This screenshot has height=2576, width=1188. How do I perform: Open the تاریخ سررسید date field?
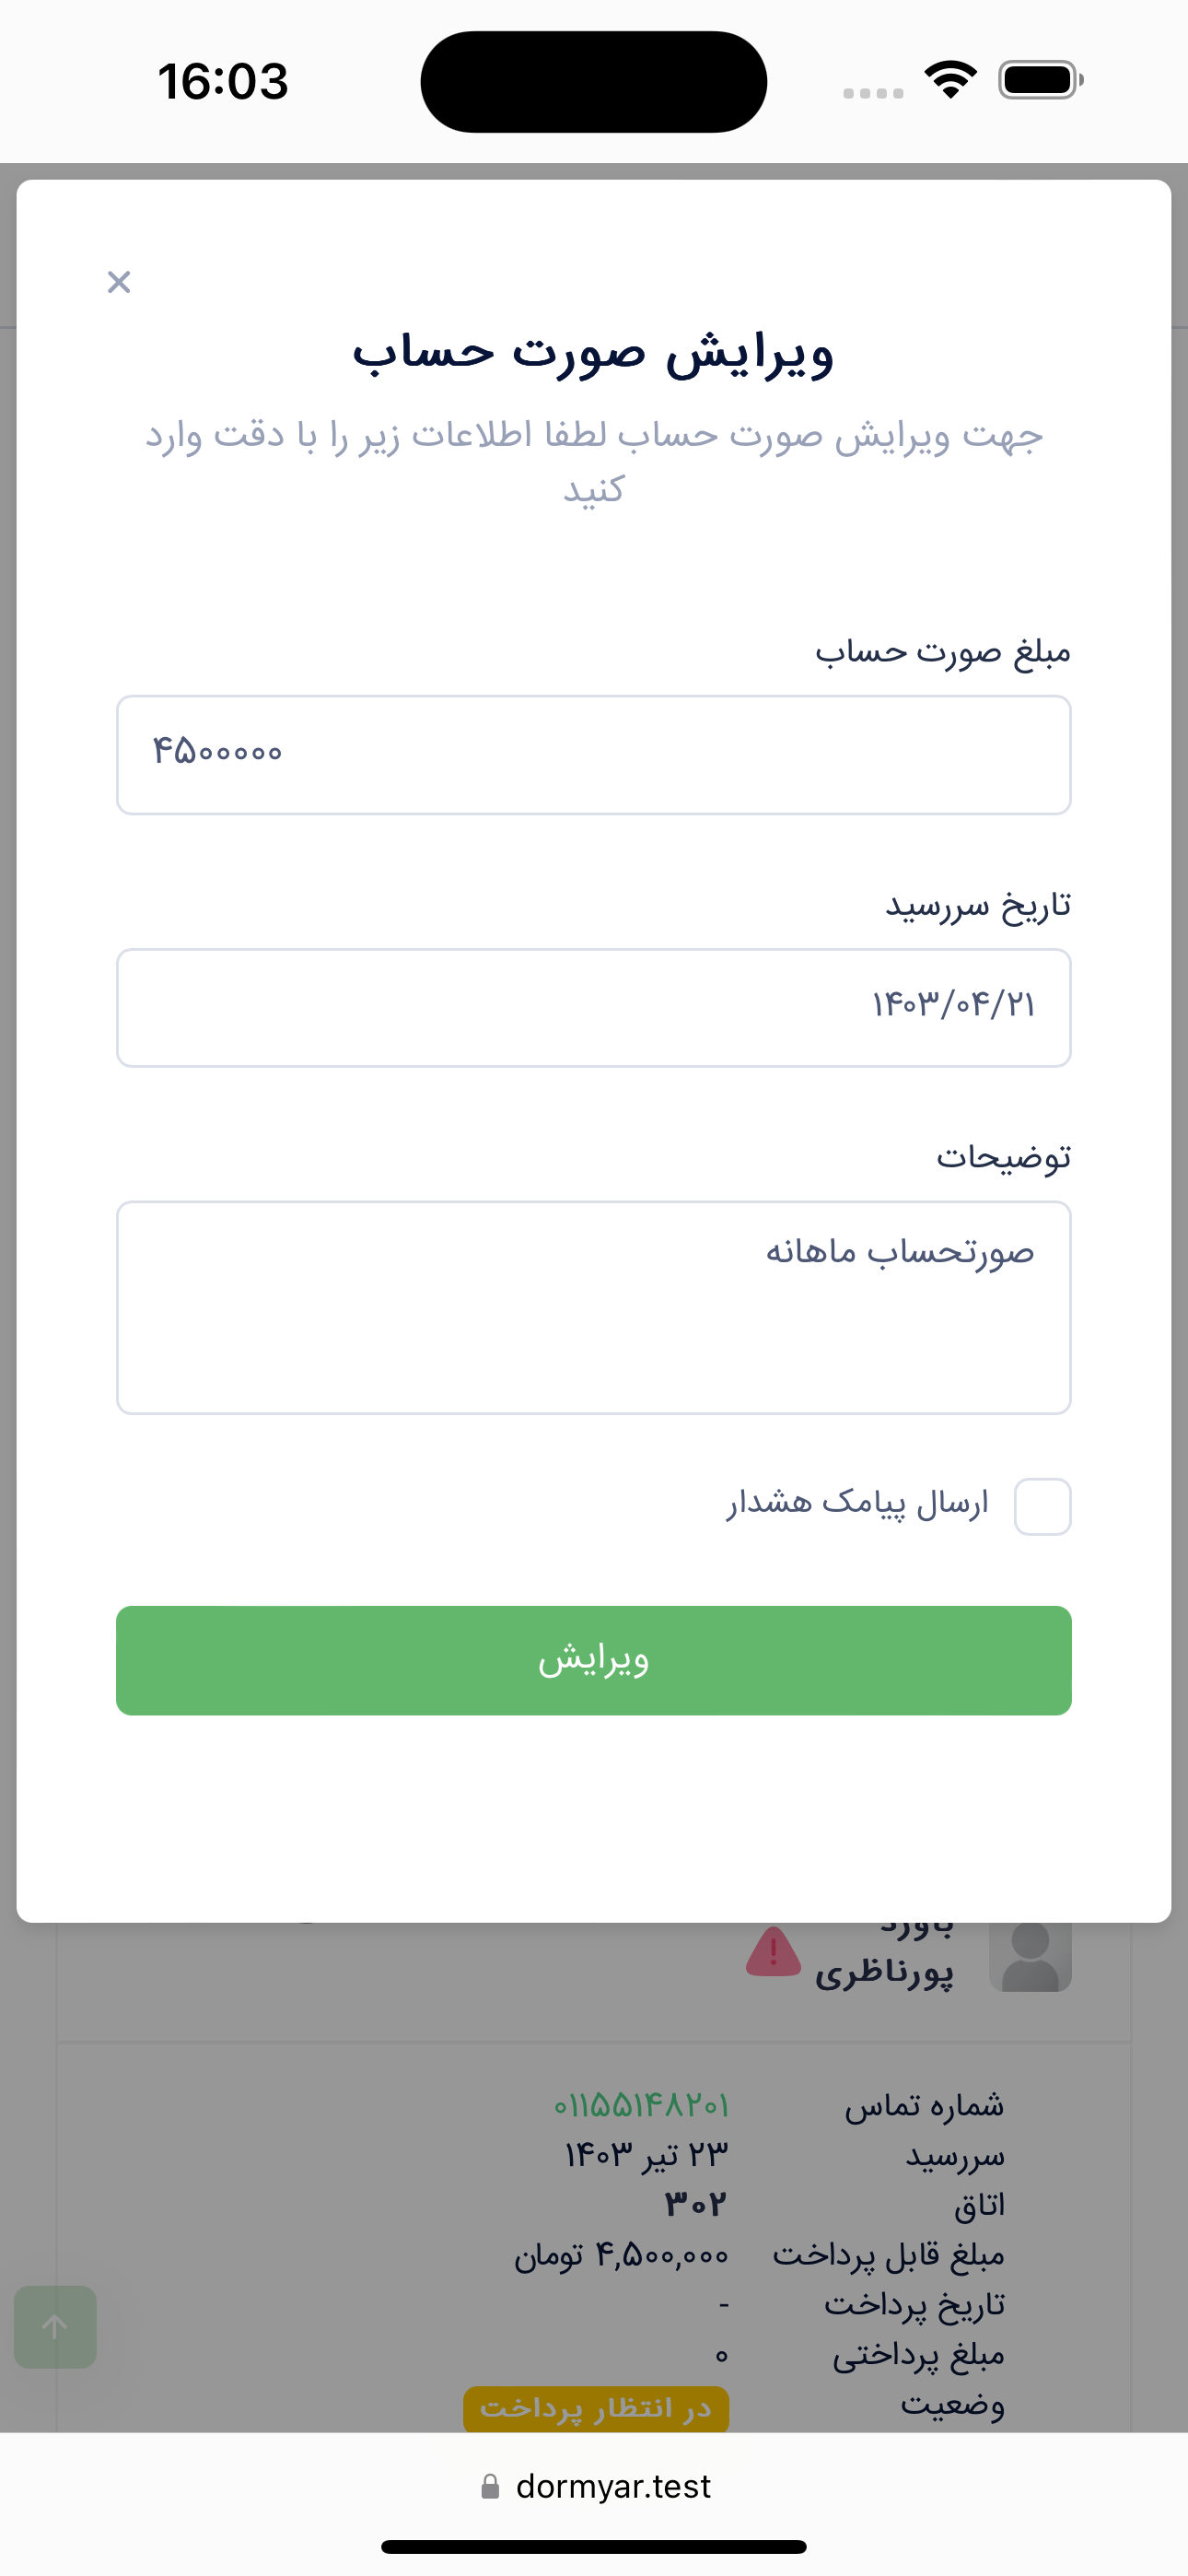[x=594, y=1007]
